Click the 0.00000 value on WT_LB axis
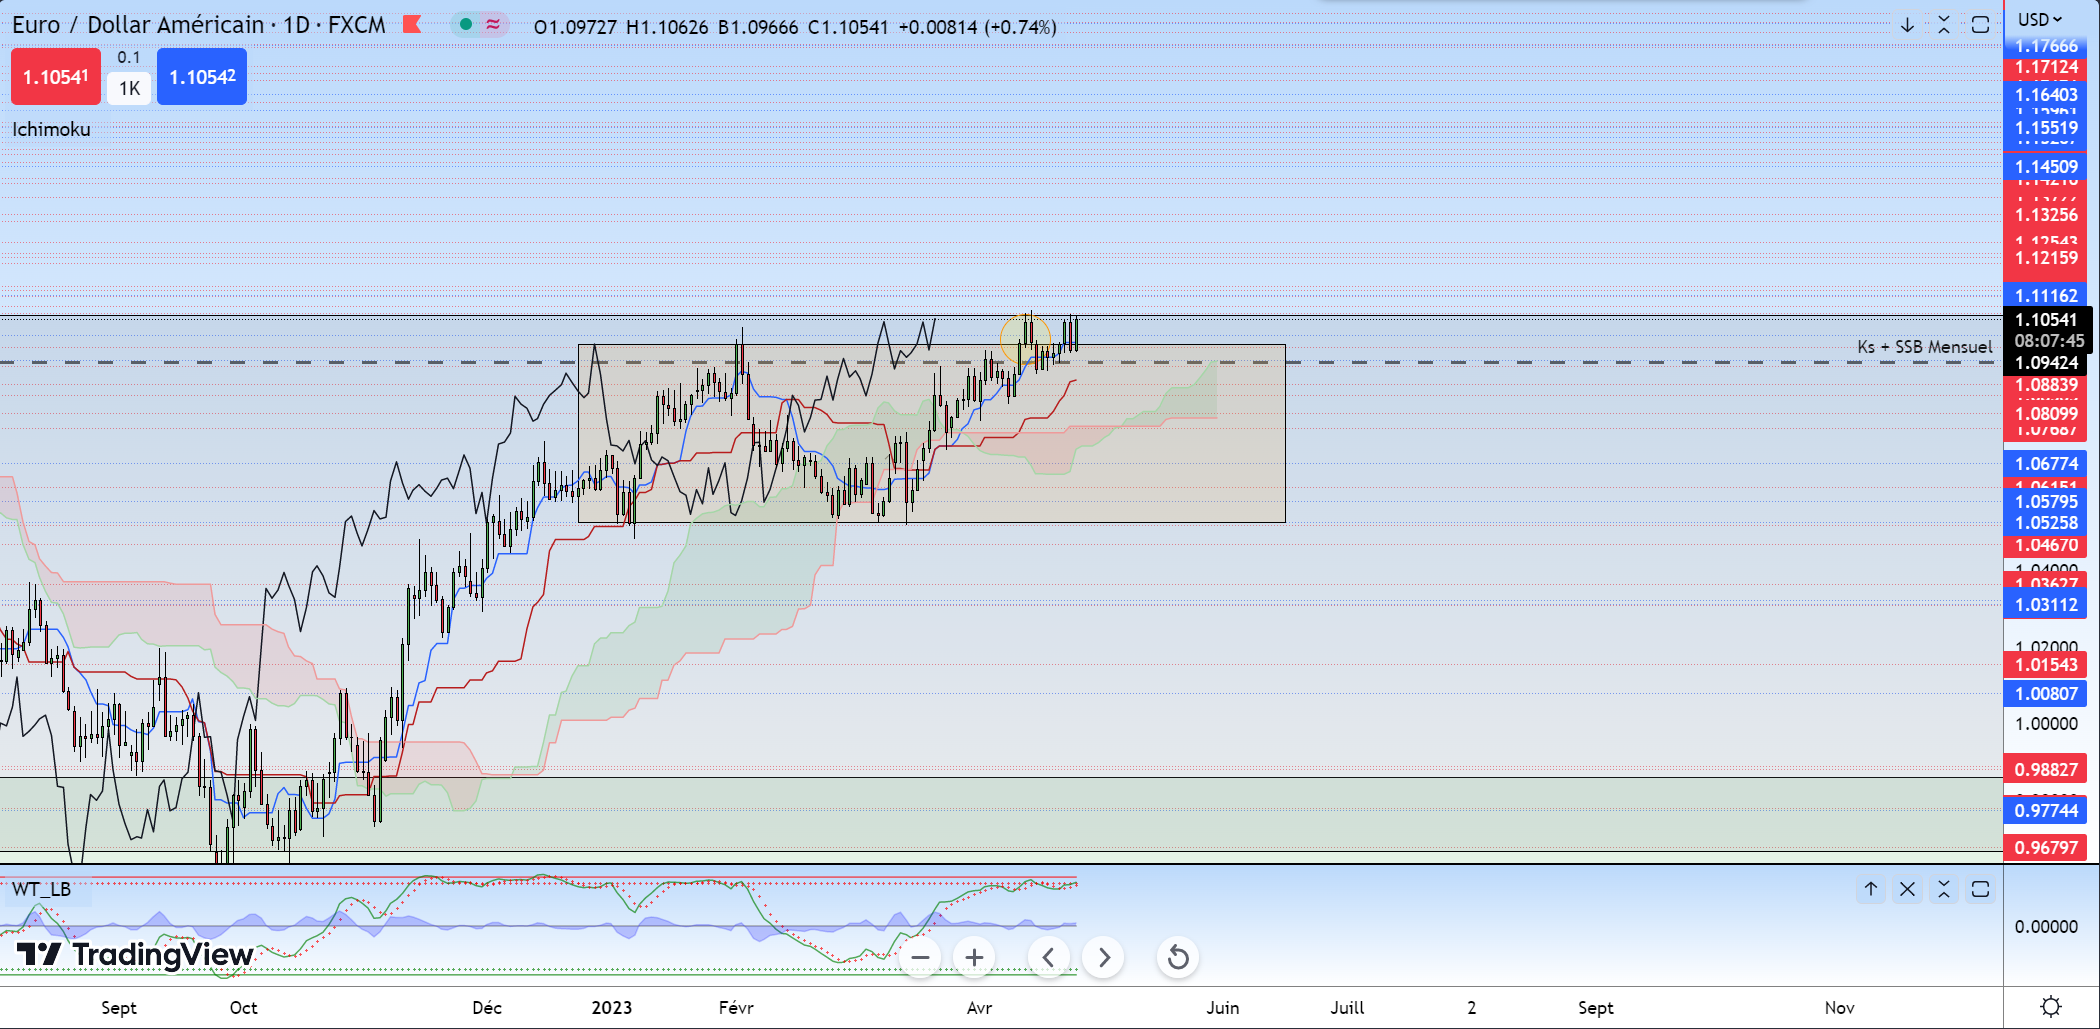2100x1029 pixels. [x=2046, y=927]
